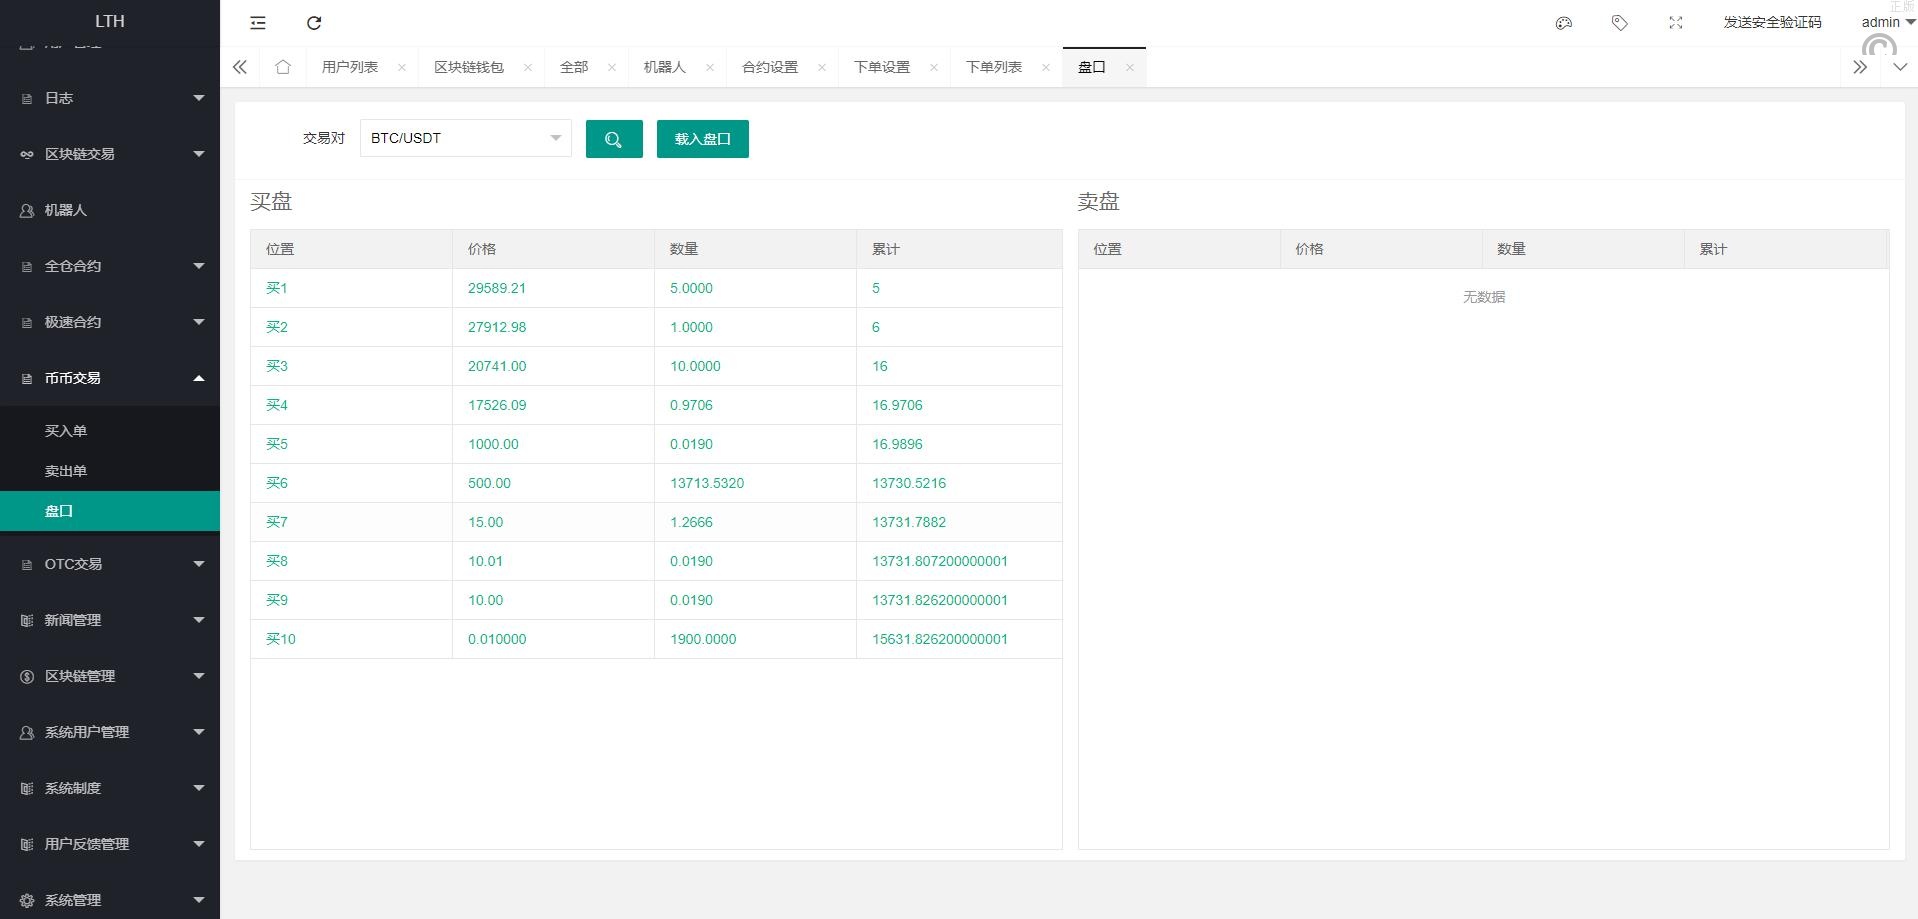The image size is (1918, 919).
Task: Click the search magnifier button
Action: 614,139
